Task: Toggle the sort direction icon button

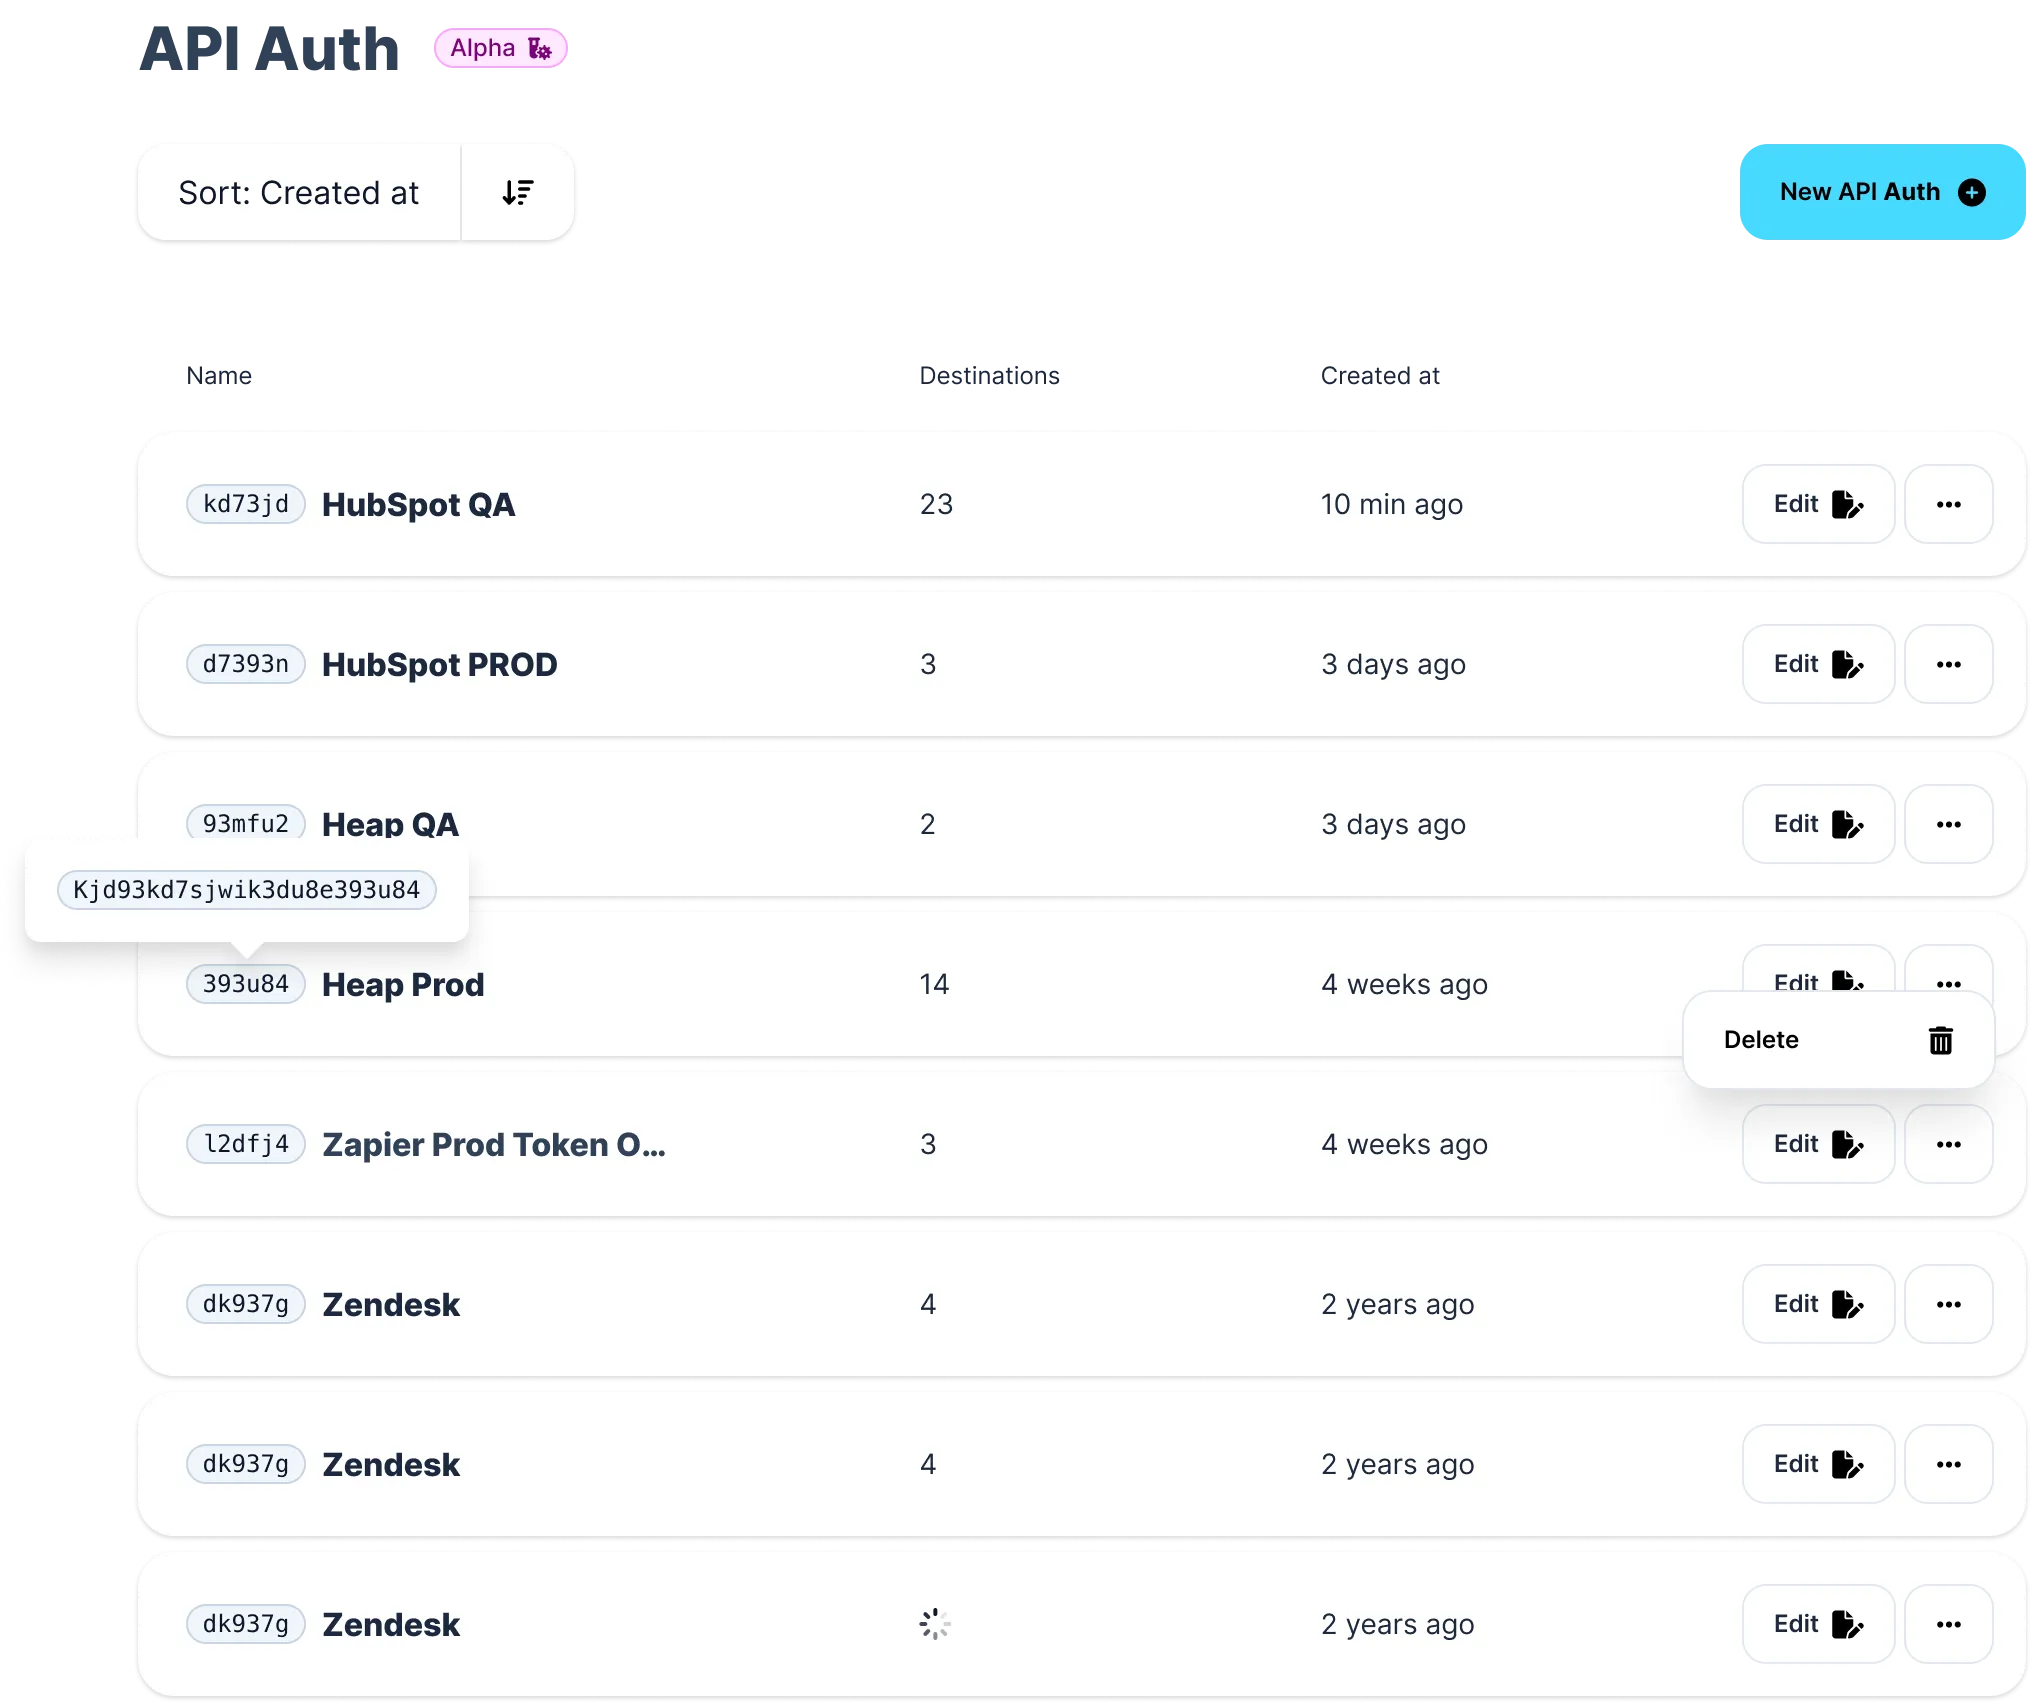Action: (x=517, y=192)
